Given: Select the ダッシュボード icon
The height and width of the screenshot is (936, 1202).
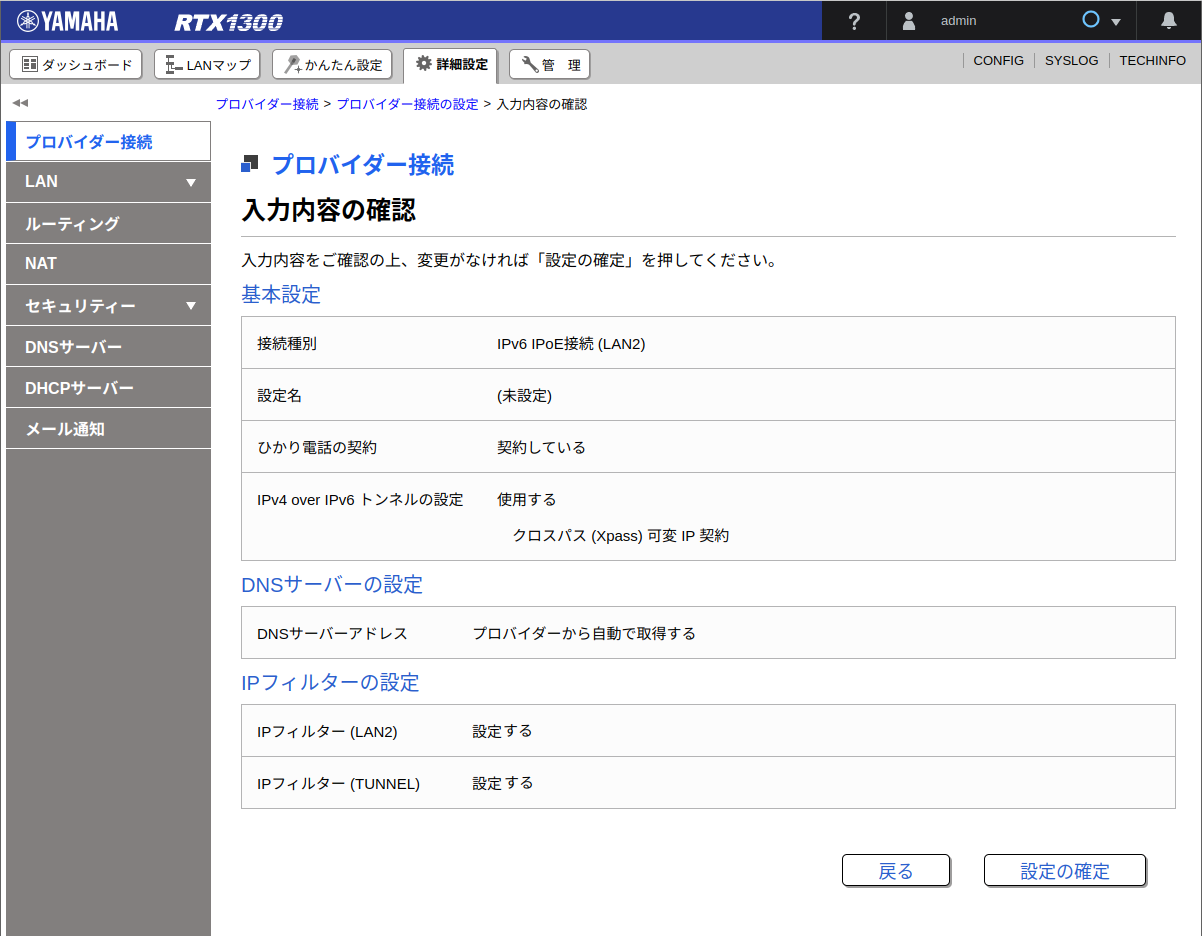Looking at the screenshot, I should click(30, 64).
